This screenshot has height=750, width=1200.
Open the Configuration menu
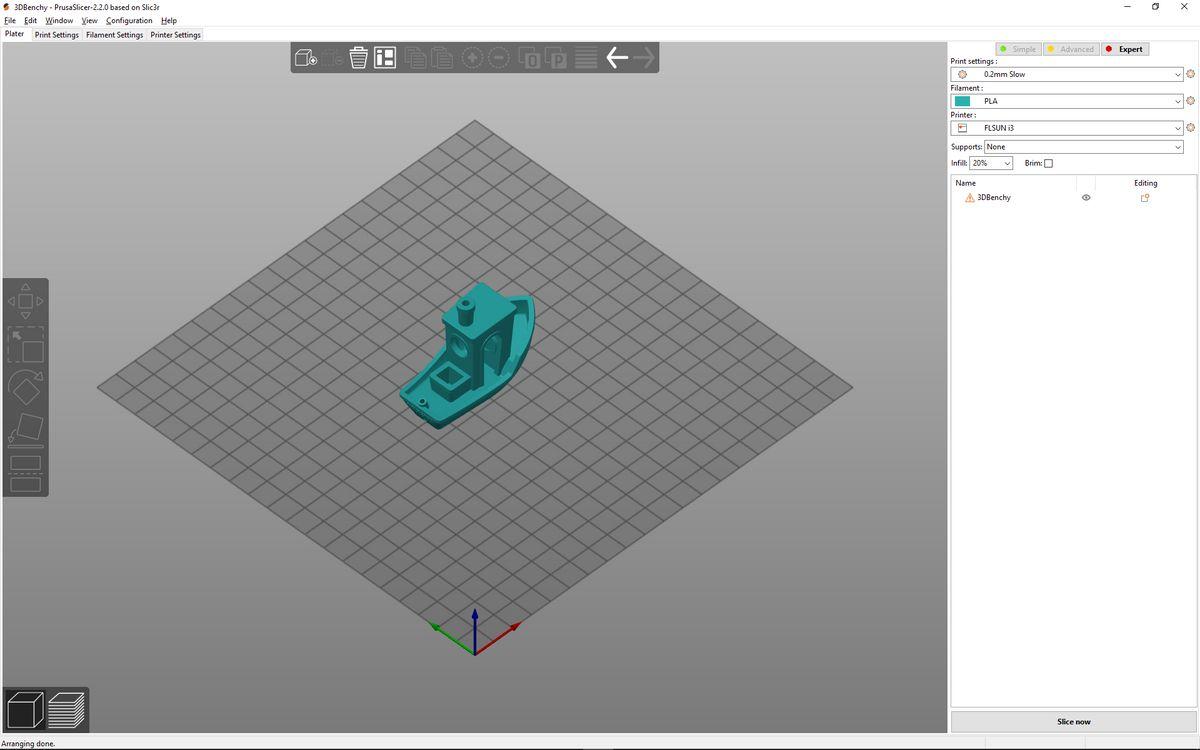coord(129,20)
